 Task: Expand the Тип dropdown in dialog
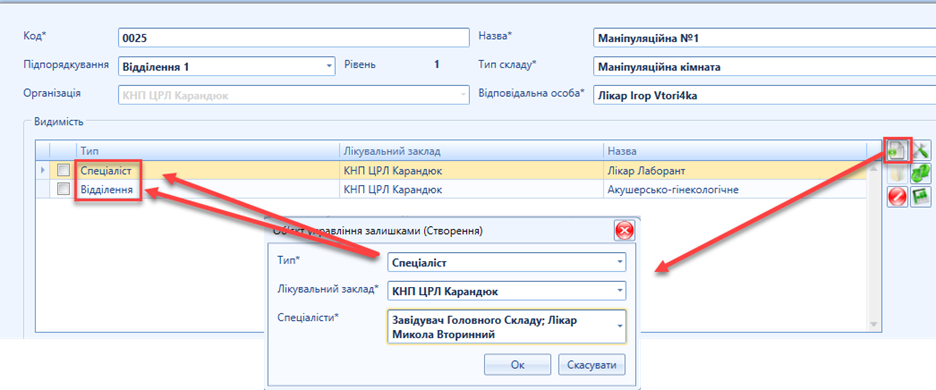pyautogui.click(x=620, y=262)
